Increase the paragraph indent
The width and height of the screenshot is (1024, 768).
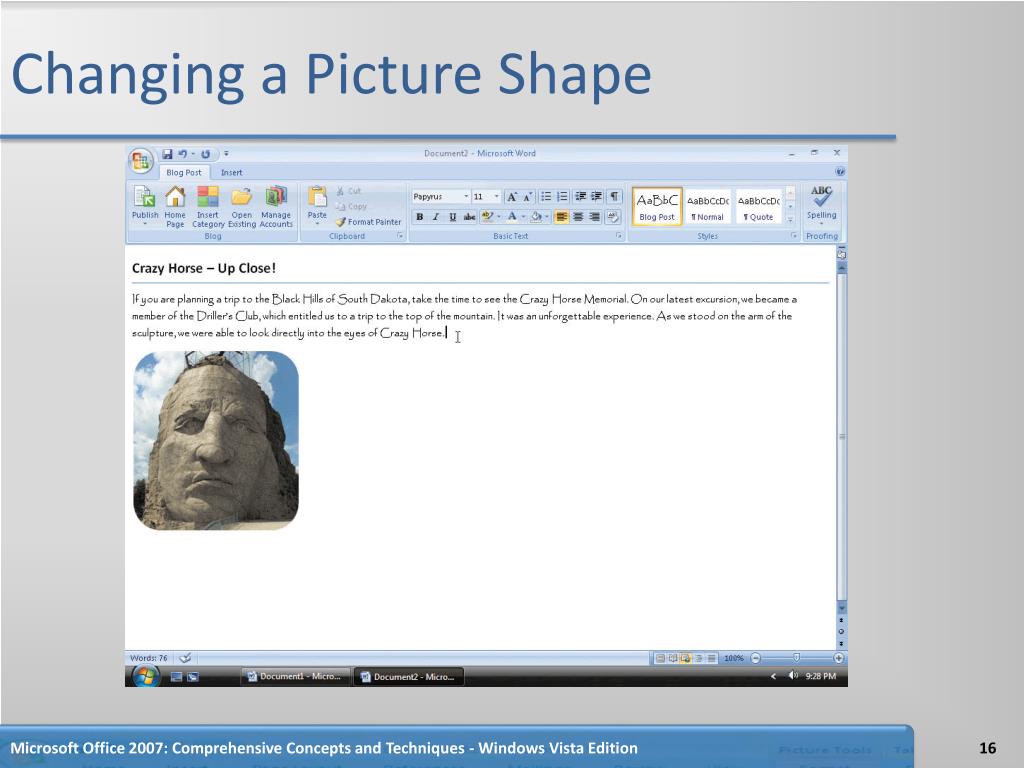[x=597, y=197]
